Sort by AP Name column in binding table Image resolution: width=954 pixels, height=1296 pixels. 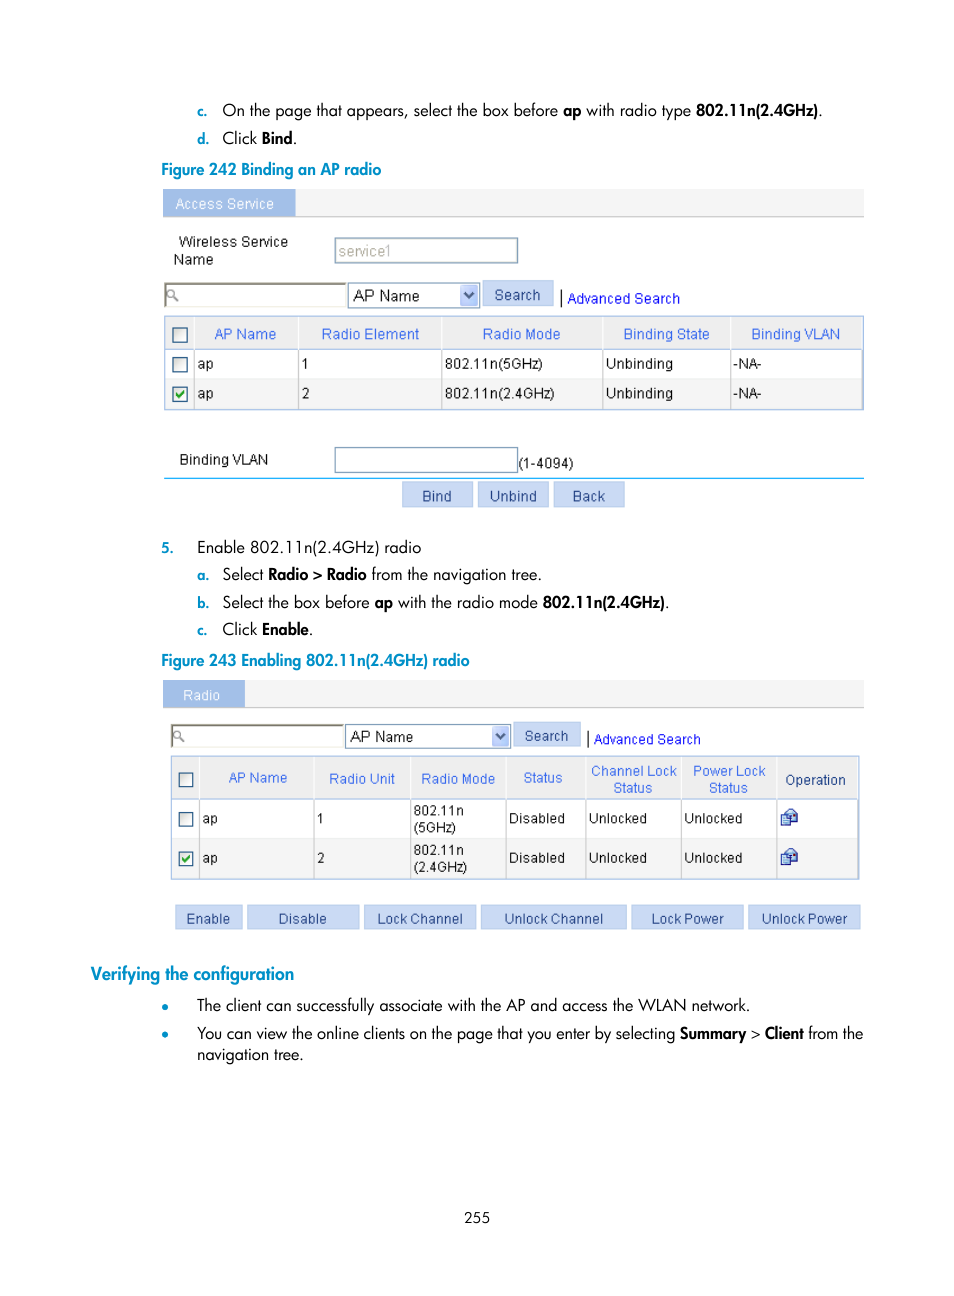click(x=245, y=334)
